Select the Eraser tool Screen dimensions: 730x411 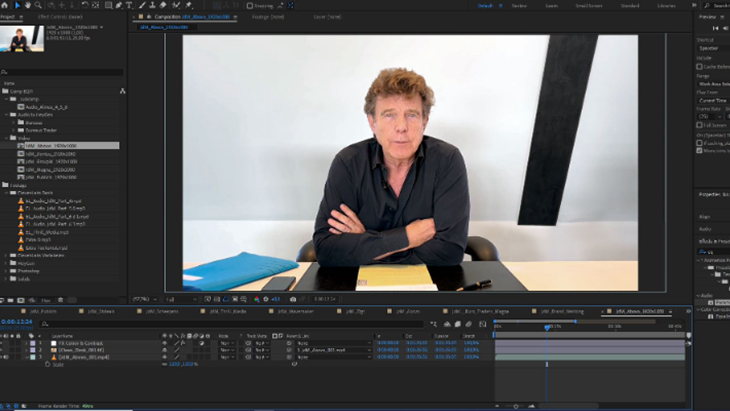pos(163,5)
